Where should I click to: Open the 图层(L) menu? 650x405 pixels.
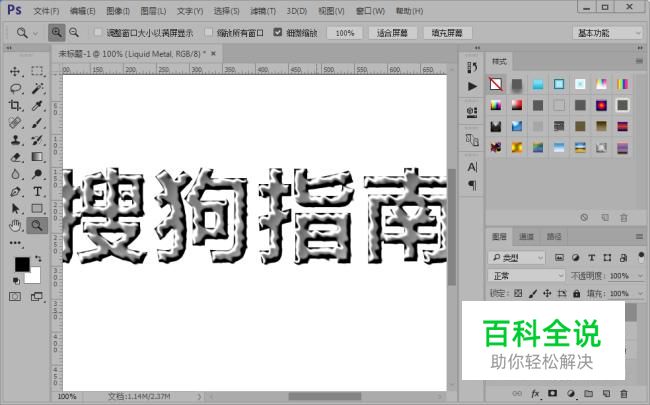153,11
